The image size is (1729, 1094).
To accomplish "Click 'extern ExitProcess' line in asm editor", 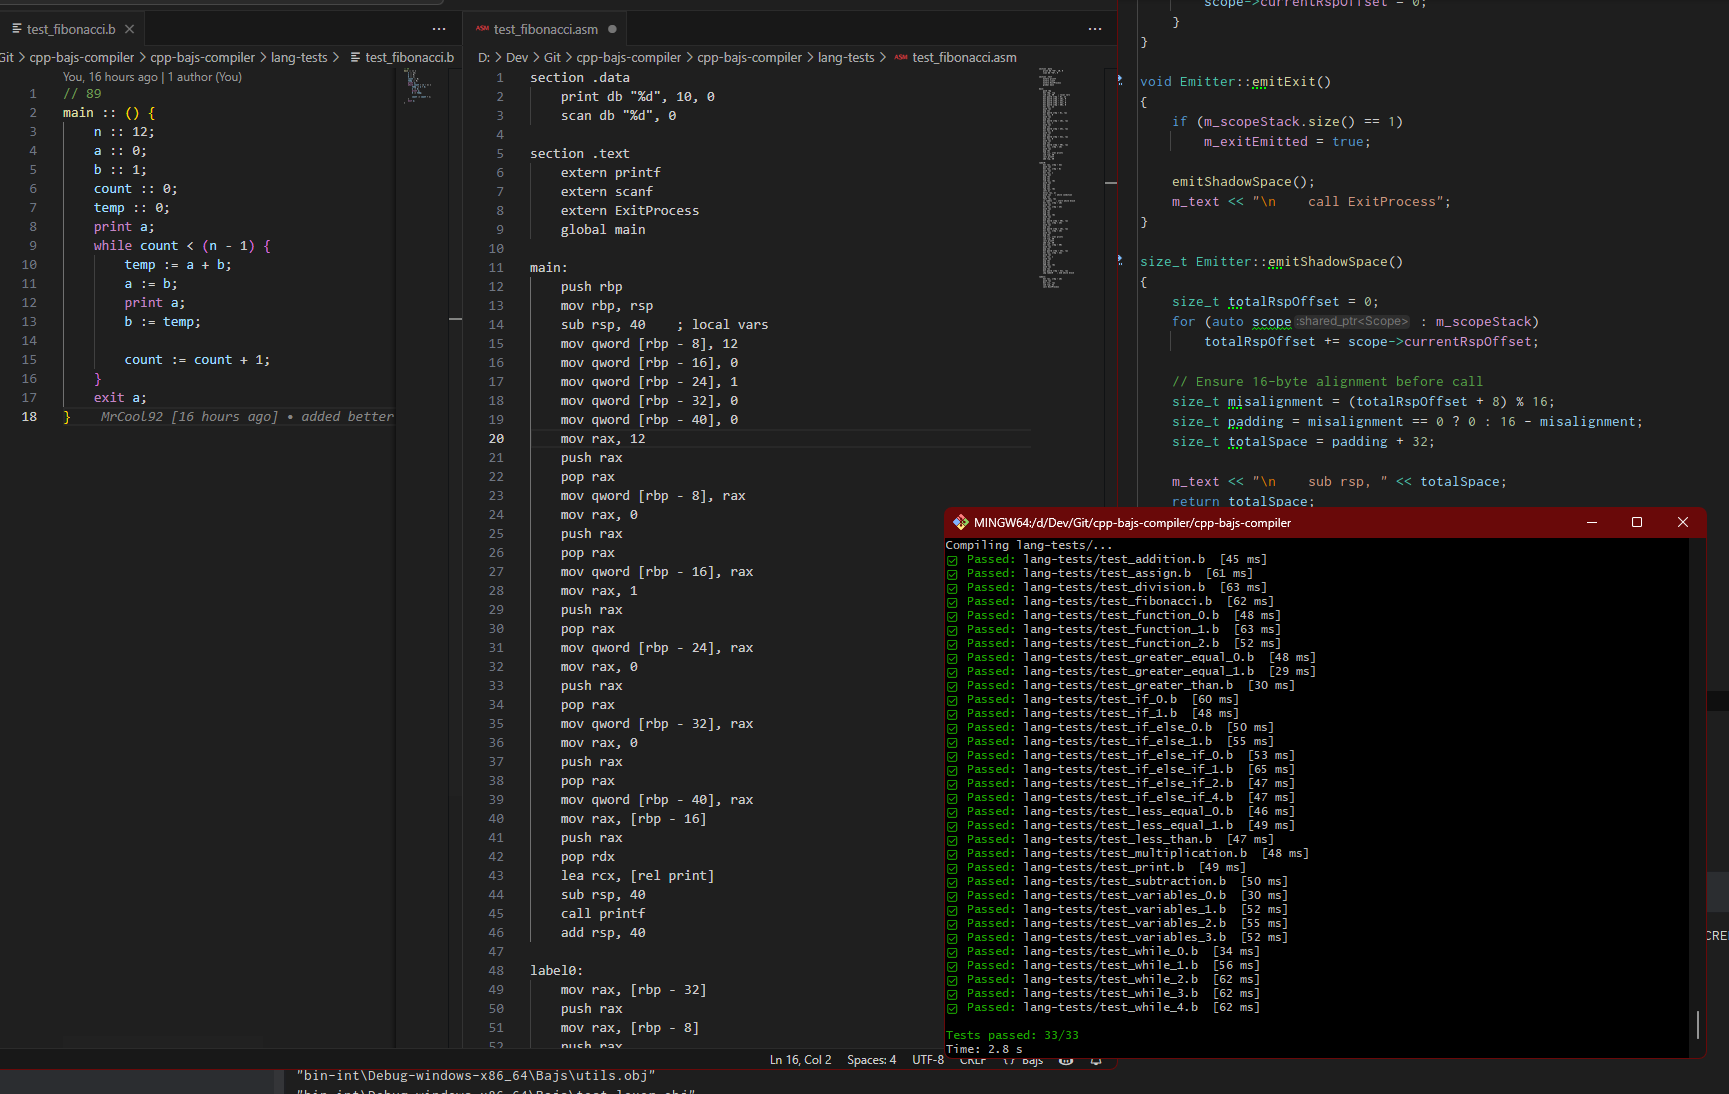I will click(x=630, y=211).
